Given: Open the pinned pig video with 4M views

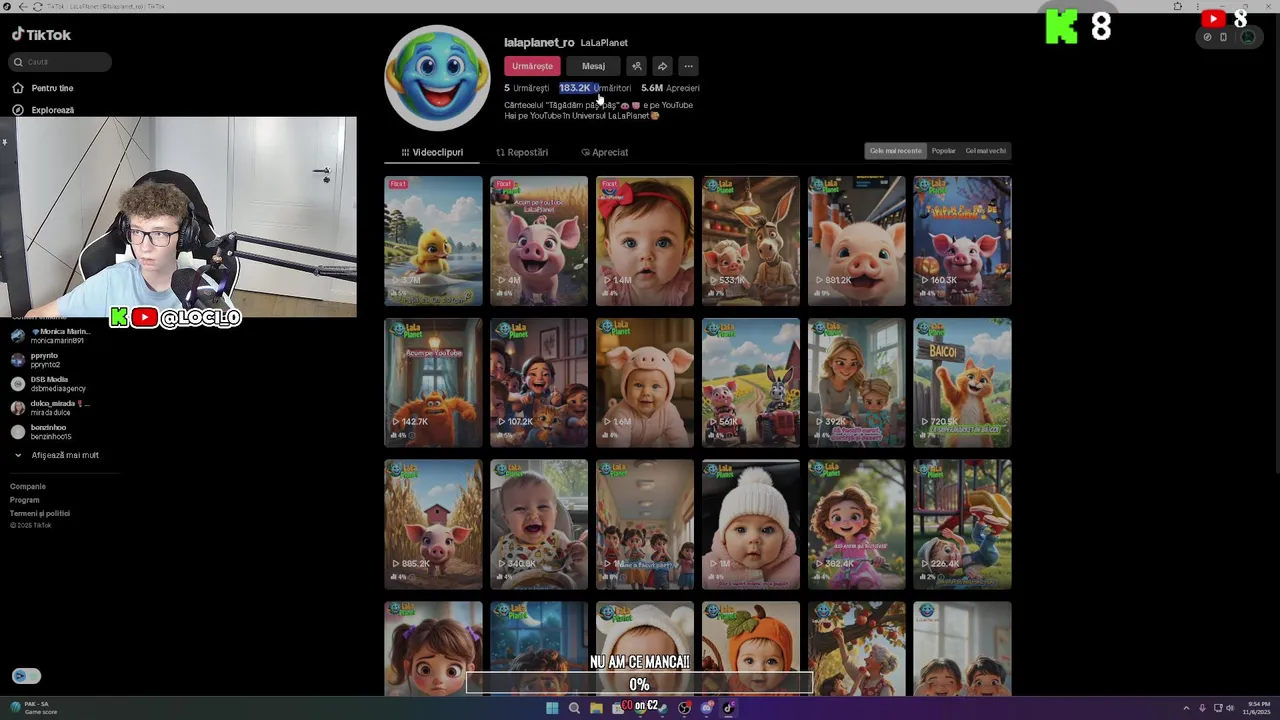Looking at the screenshot, I should (539, 241).
